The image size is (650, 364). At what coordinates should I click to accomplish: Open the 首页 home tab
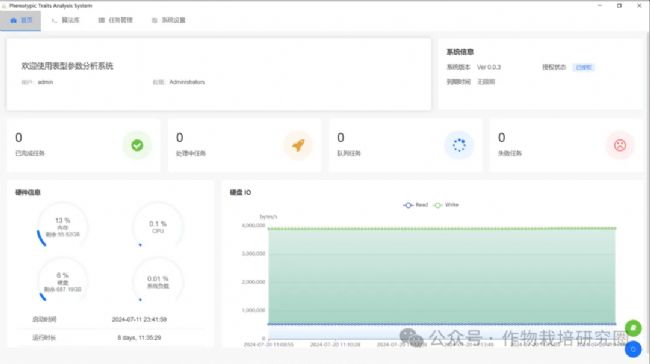click(x=20, y=20)
